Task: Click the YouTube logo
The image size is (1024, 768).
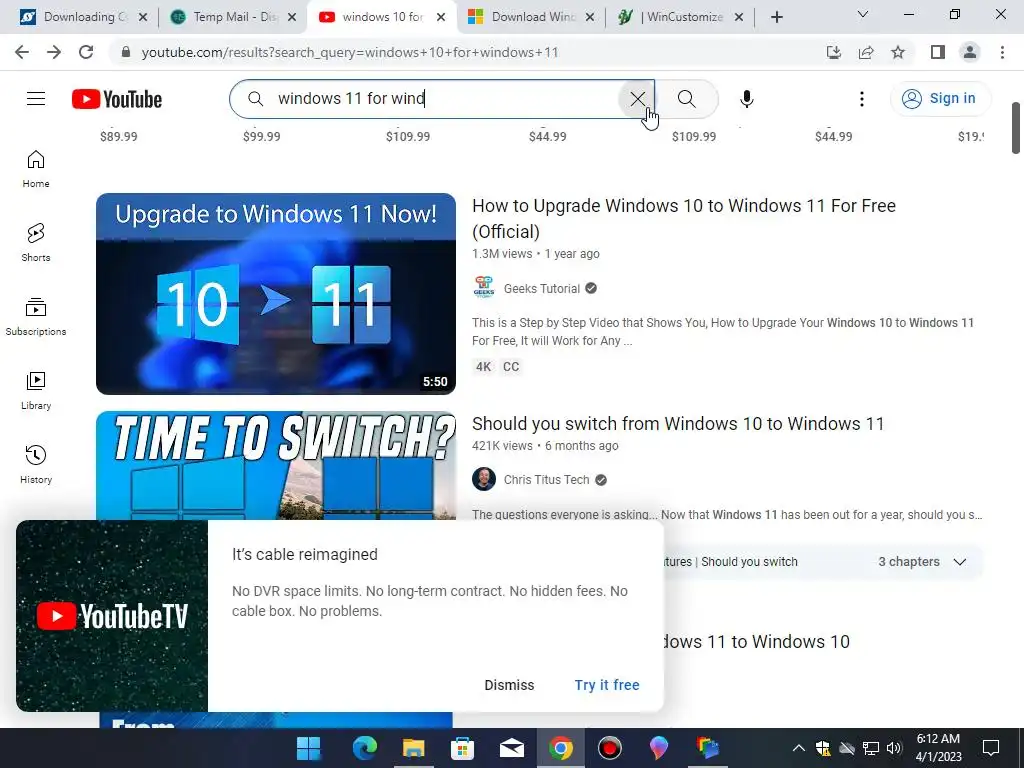Action: point(117,99)
